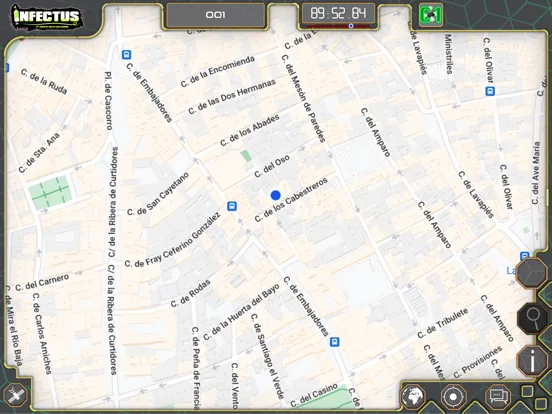Select the C. del Mesón de Paredes label
The height and width of the screenshot is (414, 552).
[x=303, y=99]
